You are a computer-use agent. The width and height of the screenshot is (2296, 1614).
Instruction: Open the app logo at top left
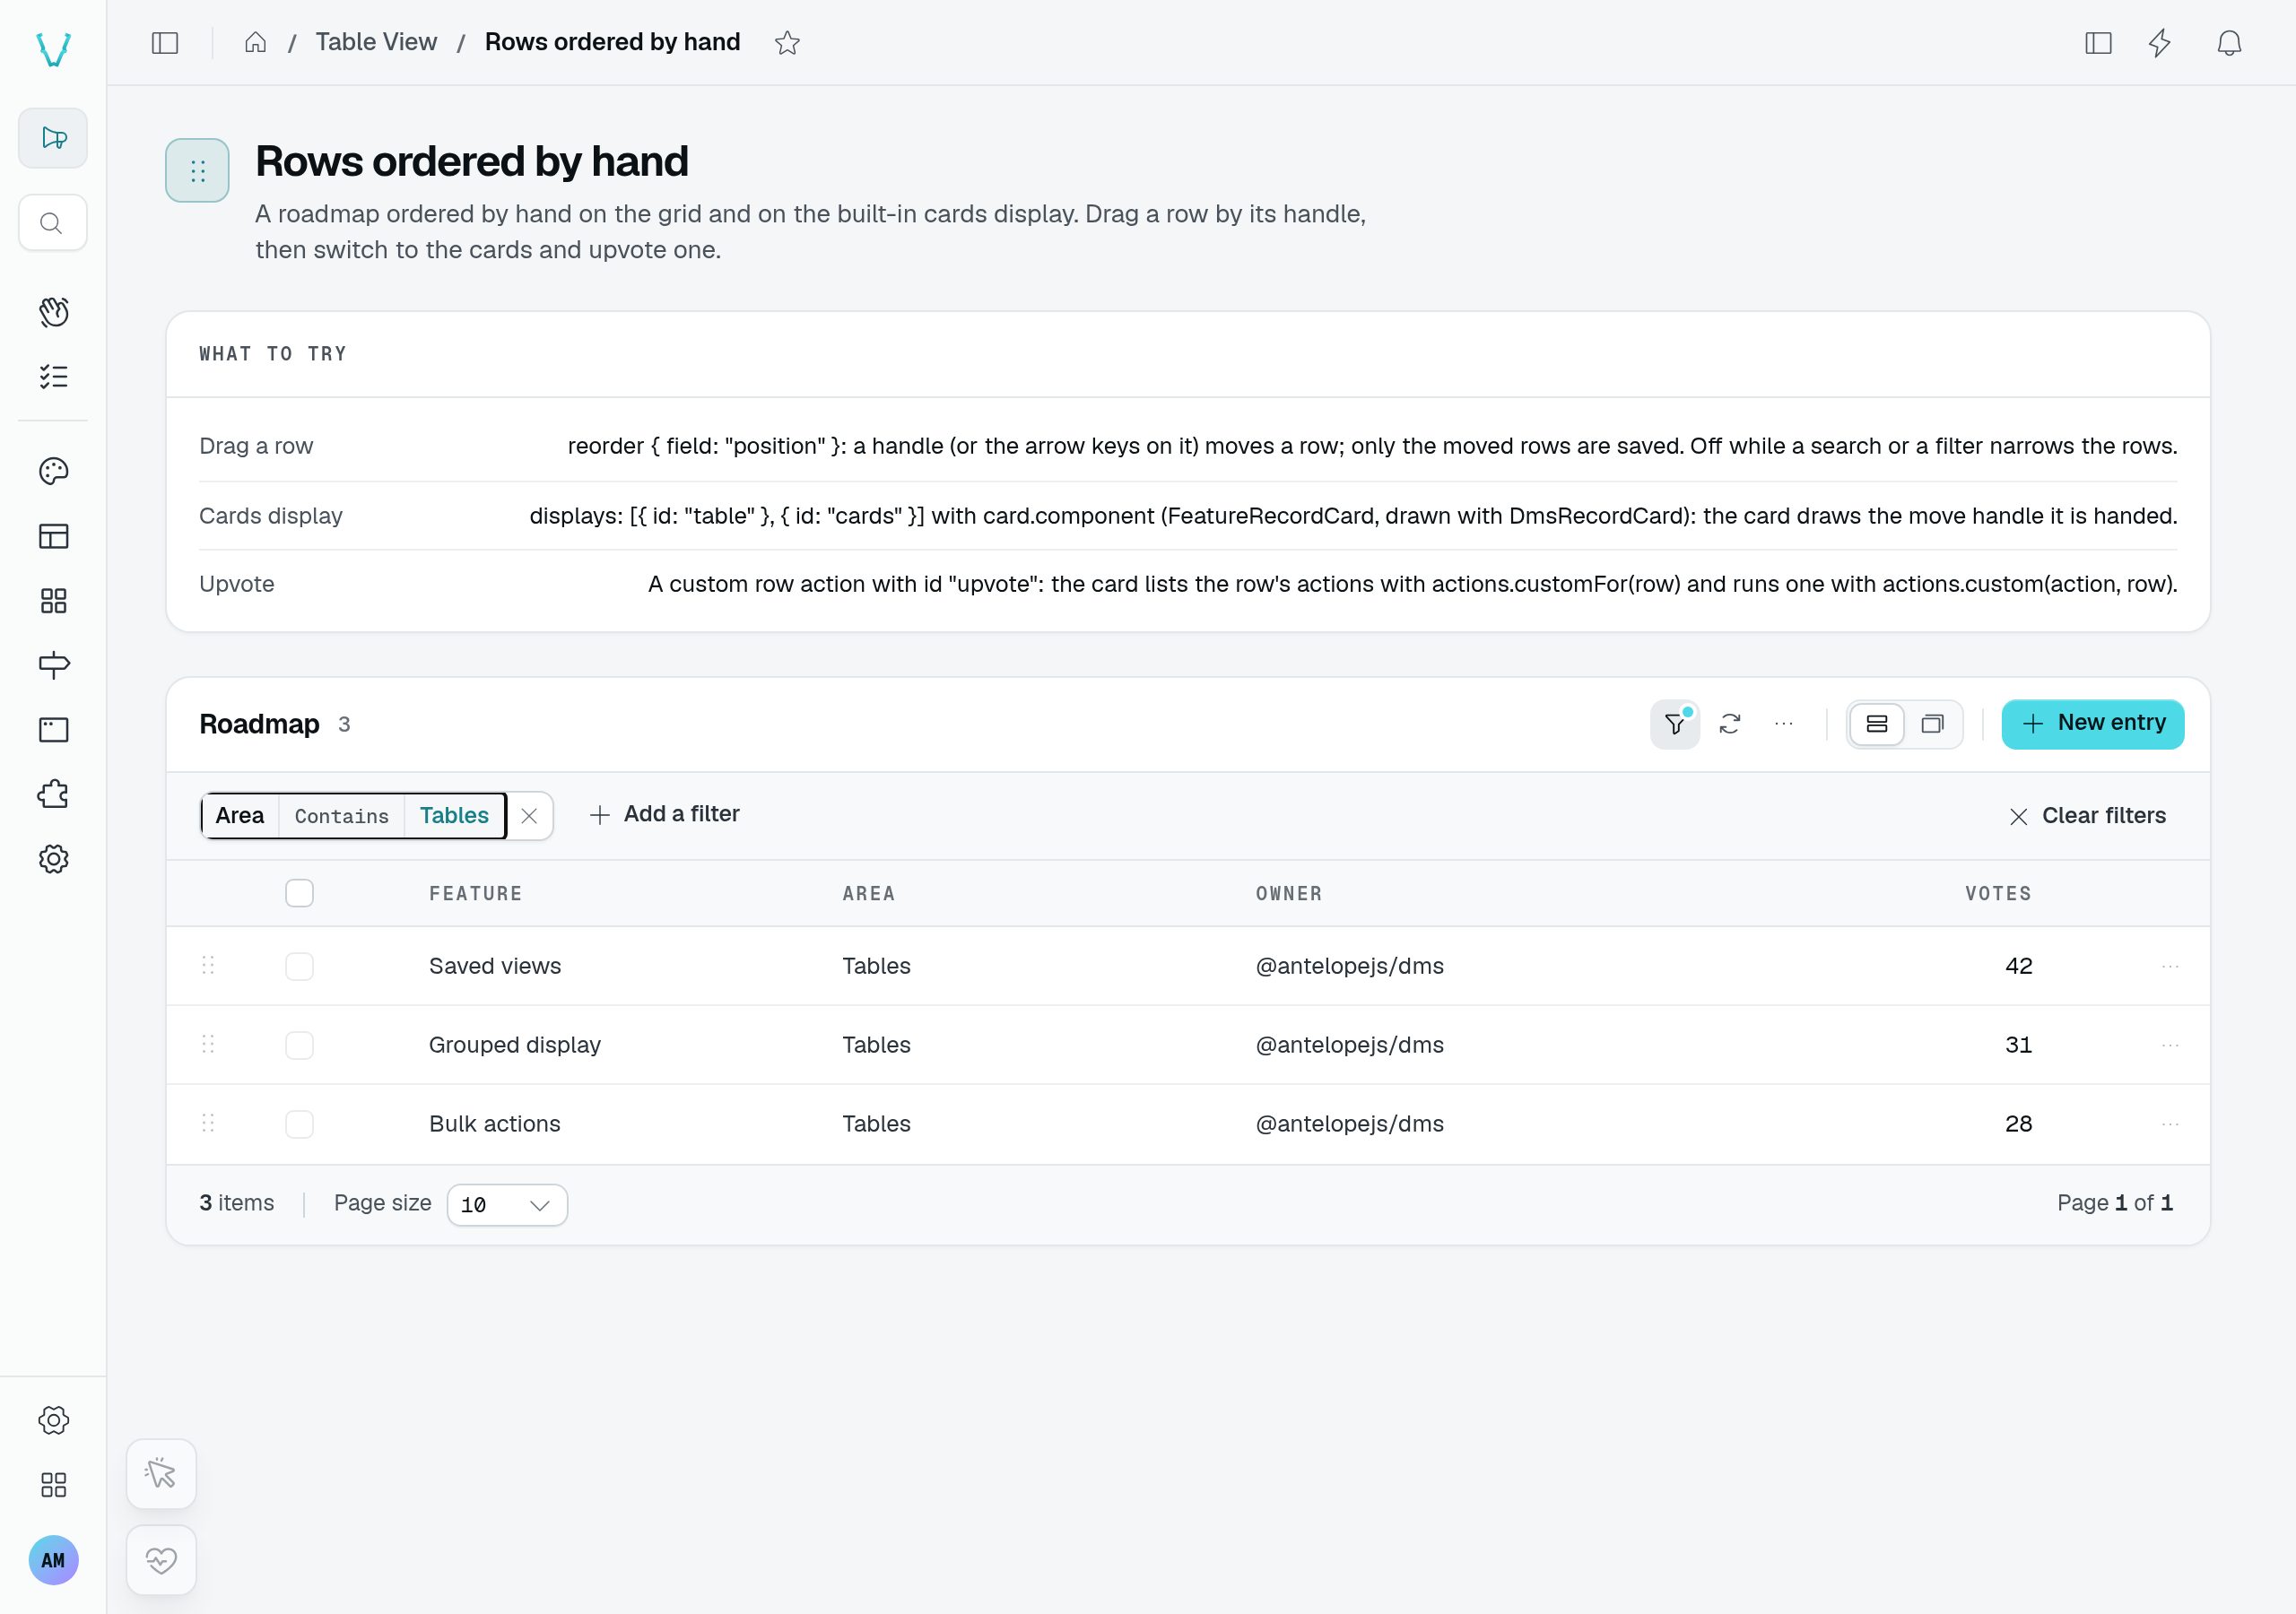click(x=53, y=49)
